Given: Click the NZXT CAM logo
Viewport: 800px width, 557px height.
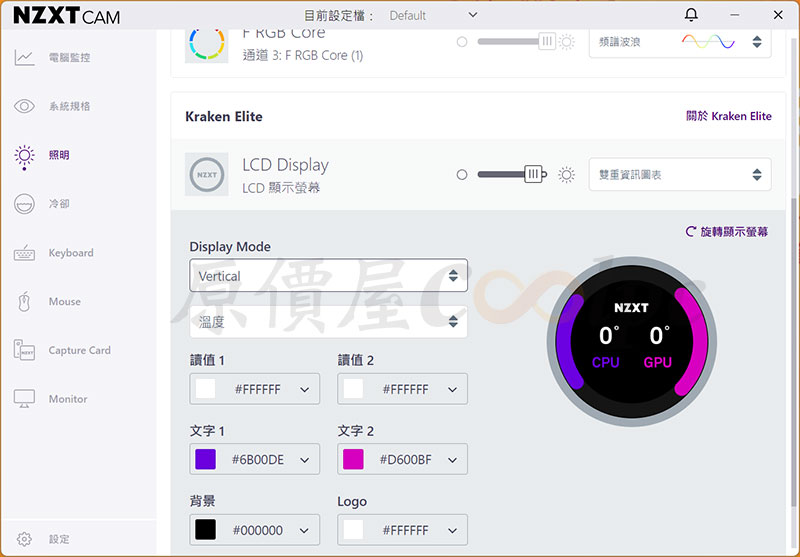Looking at the screenshot, I should click(67, 16).
